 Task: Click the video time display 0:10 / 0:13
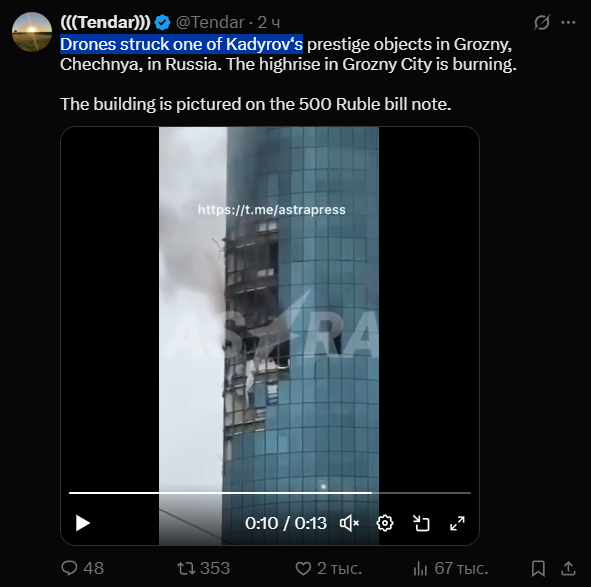(286, 523)
